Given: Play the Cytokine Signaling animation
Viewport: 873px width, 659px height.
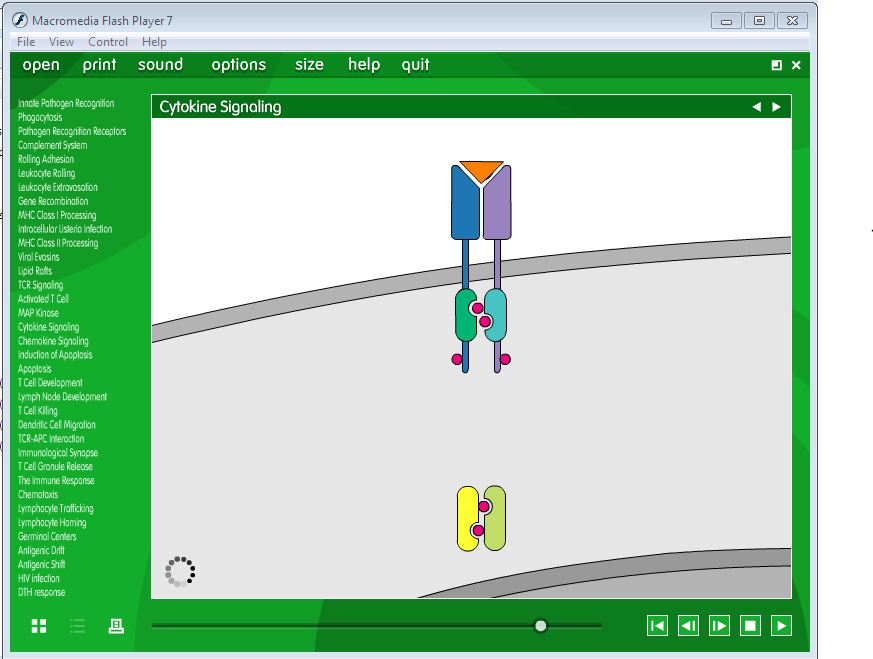Looking at the screenshot, I should [781, 626].
